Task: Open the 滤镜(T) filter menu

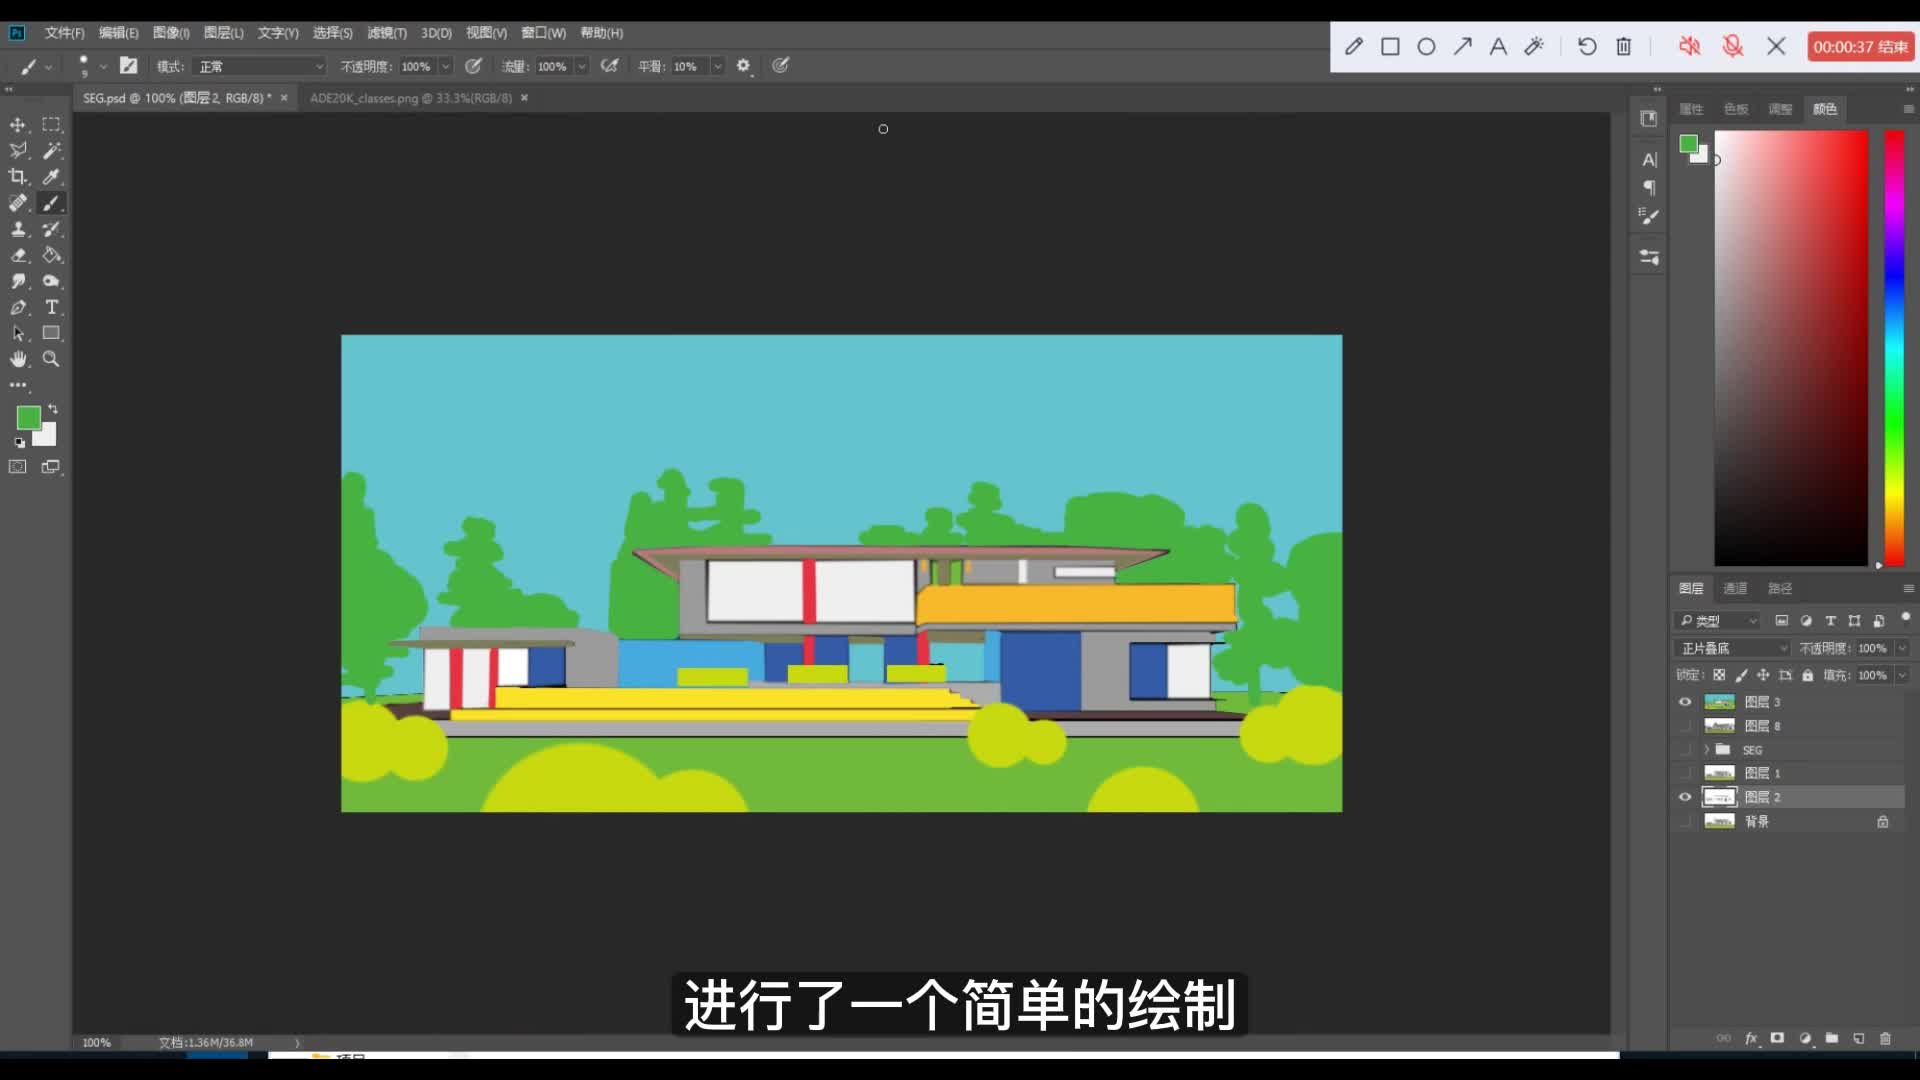Action: tap(386, 33)
